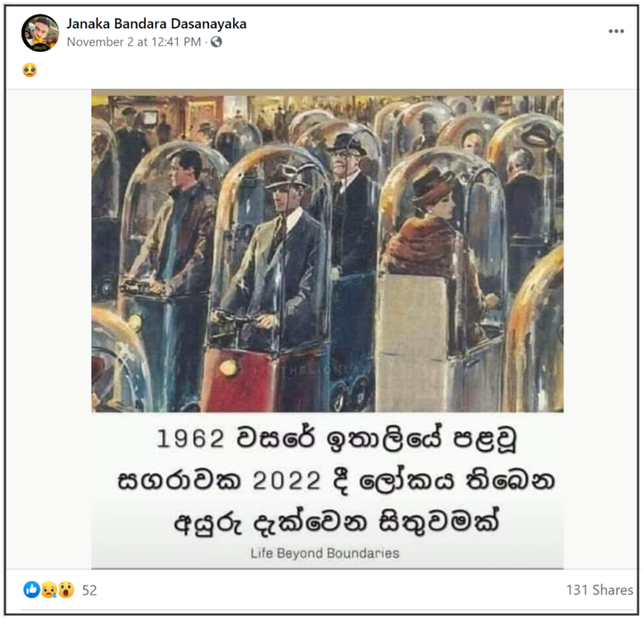This screenshot has width=643, height=619.
Task: Click the public globe privacy icon
Action: 216,42
